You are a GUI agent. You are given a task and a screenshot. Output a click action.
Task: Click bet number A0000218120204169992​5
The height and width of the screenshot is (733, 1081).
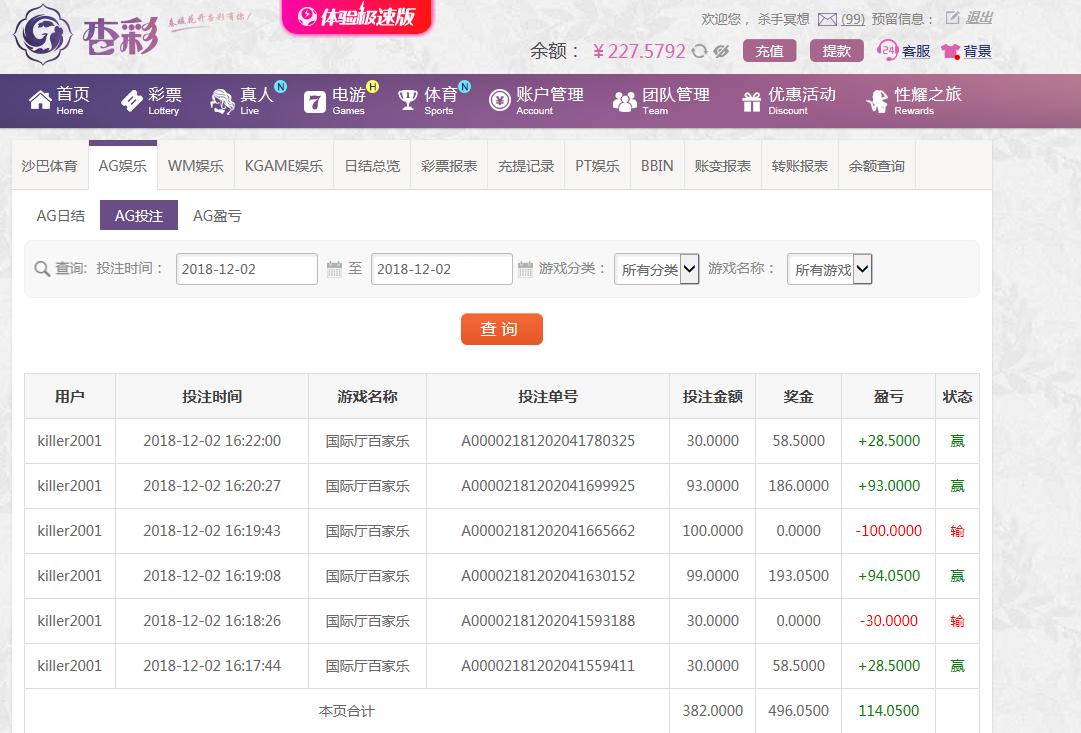[548, 485]
